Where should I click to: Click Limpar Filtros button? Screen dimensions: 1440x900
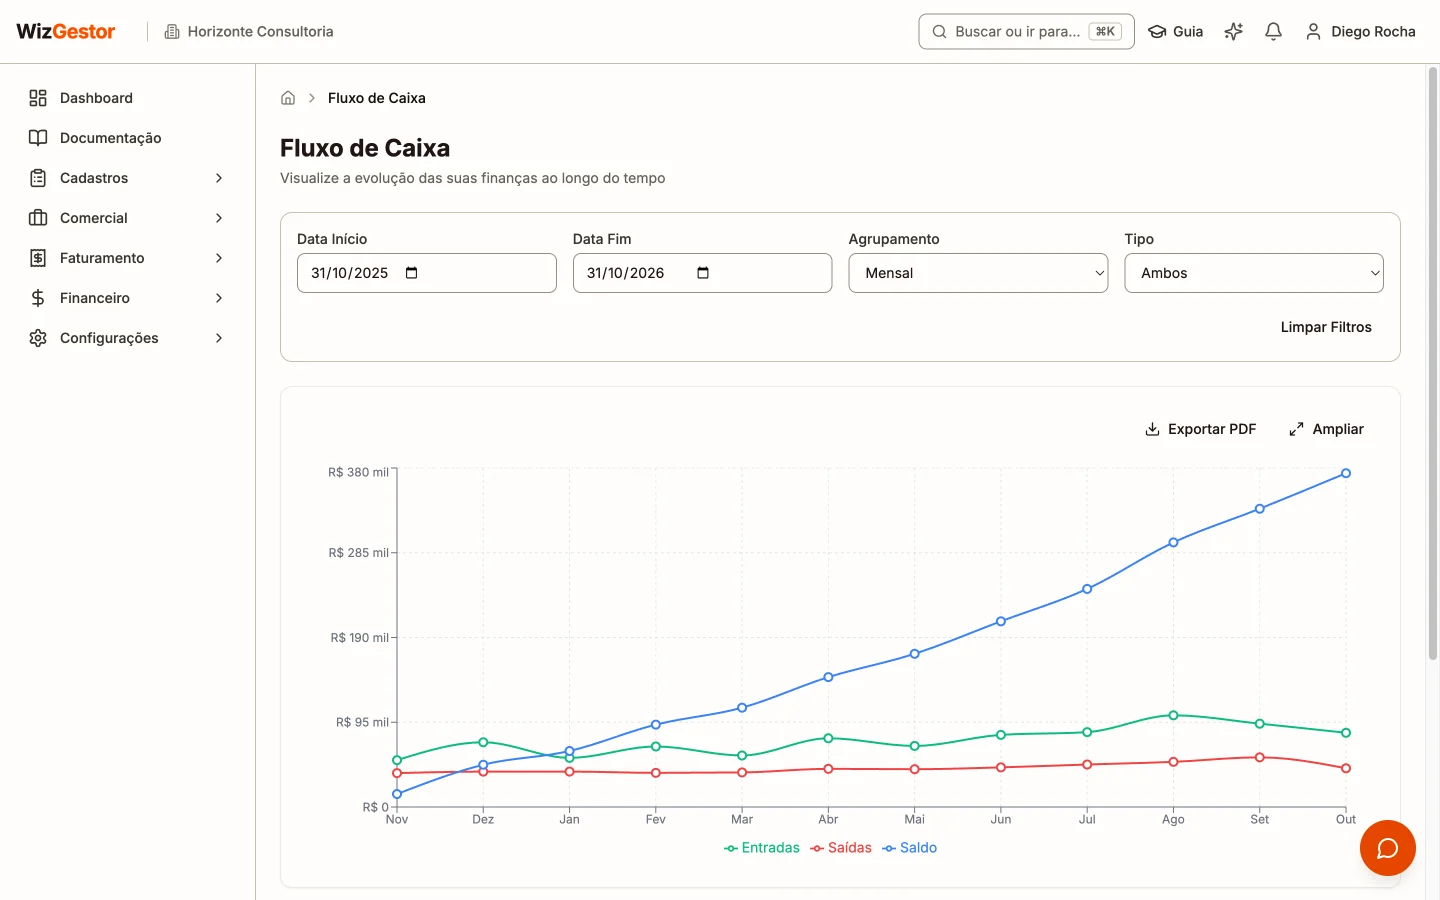tap(1326, 327)
